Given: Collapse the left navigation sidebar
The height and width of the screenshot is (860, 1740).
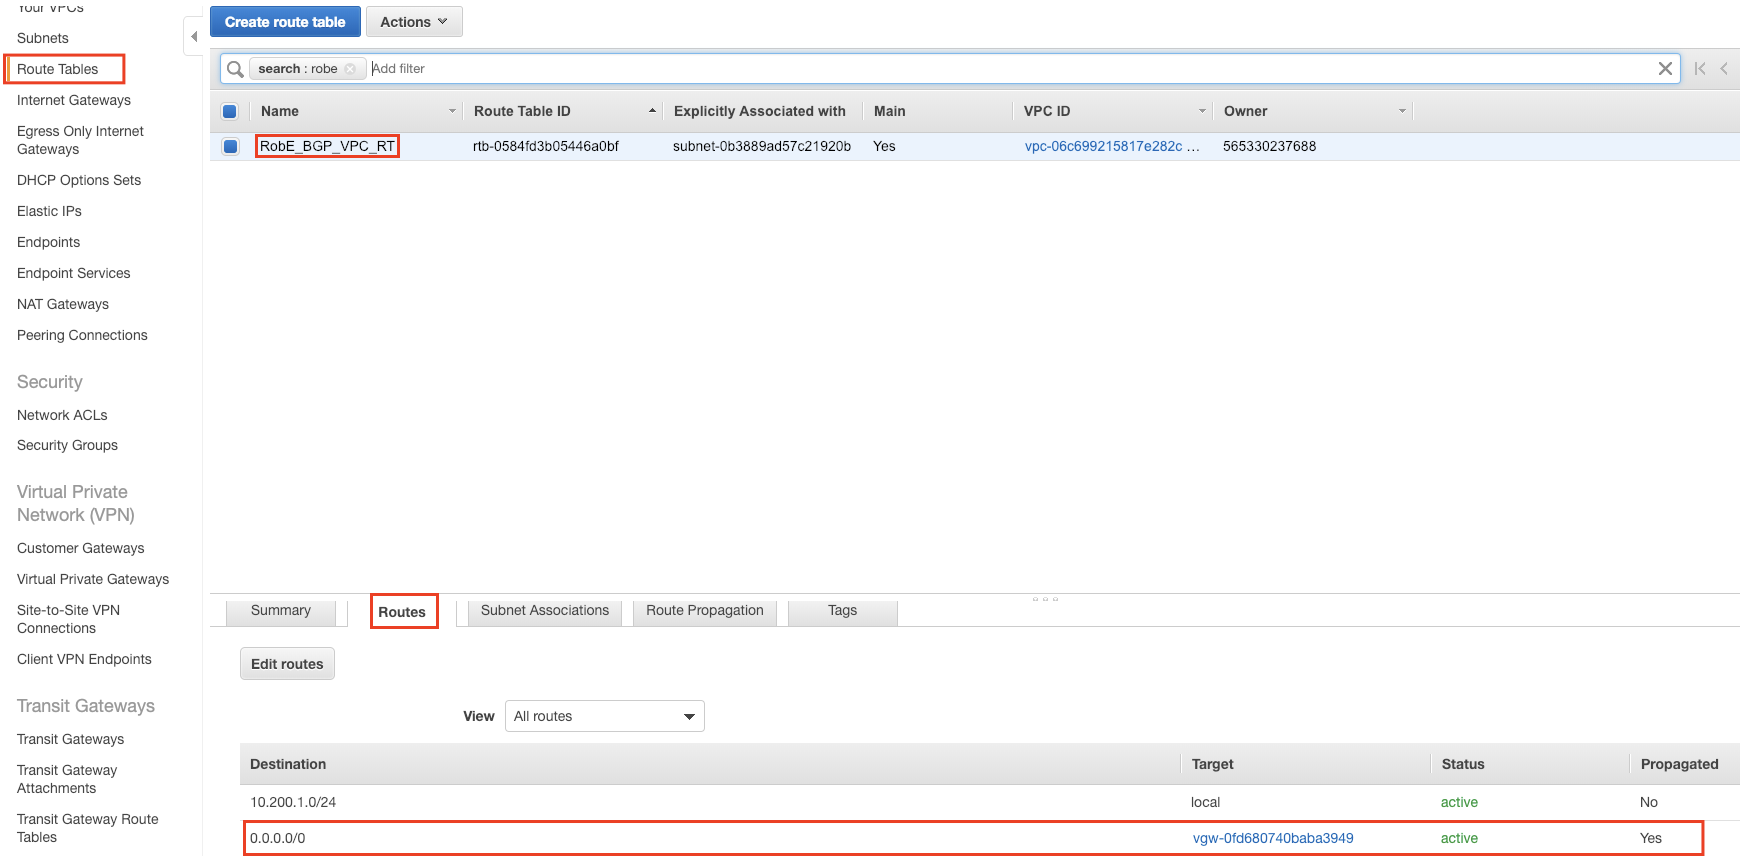Looking at the screenshot, I should tap(194, 37).
